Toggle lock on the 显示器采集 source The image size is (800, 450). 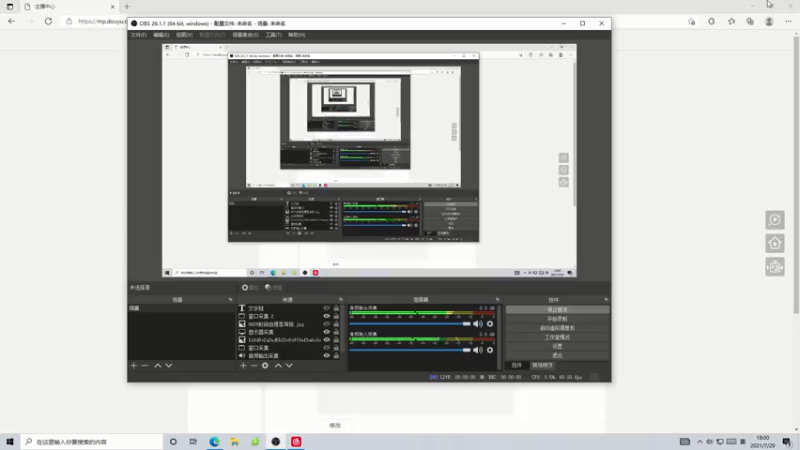336,332
